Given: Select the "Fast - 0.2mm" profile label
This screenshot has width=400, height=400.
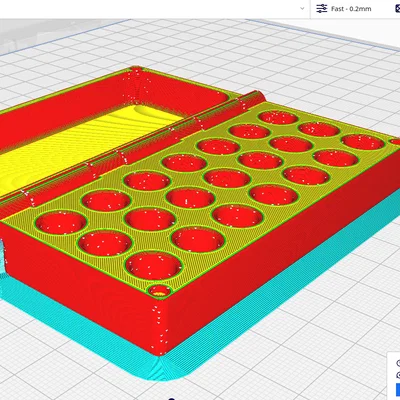Looking at the screenshot, I should tap(351, 9).
